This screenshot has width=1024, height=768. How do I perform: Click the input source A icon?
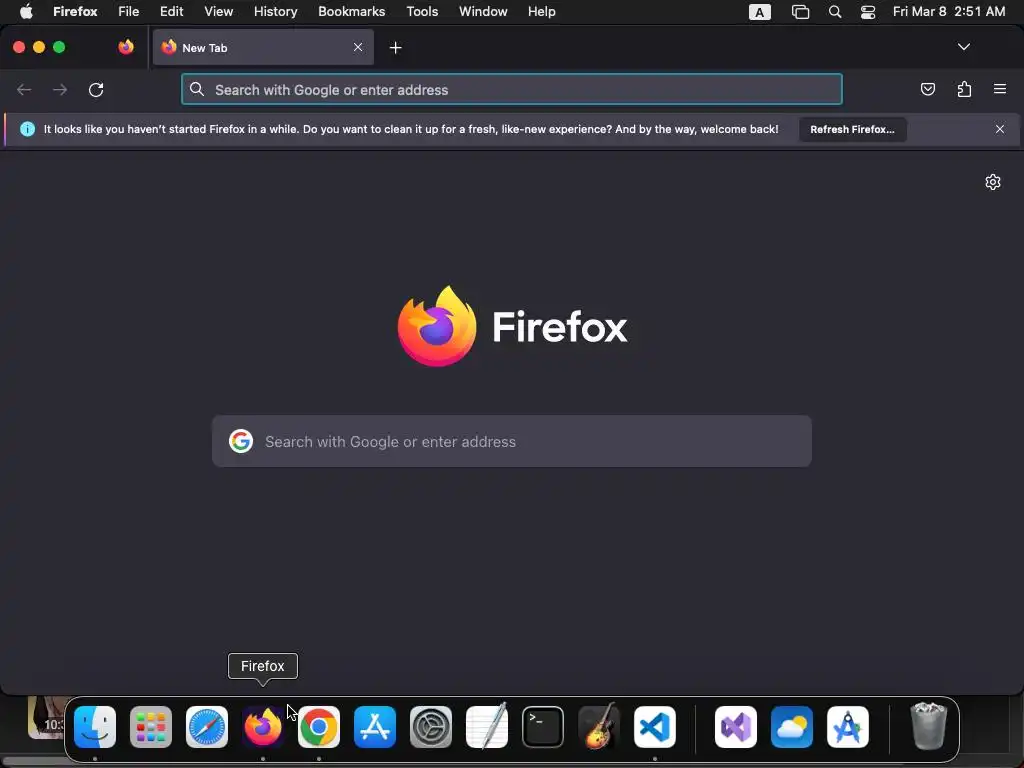pyautogui.click(x=760, y=12)
